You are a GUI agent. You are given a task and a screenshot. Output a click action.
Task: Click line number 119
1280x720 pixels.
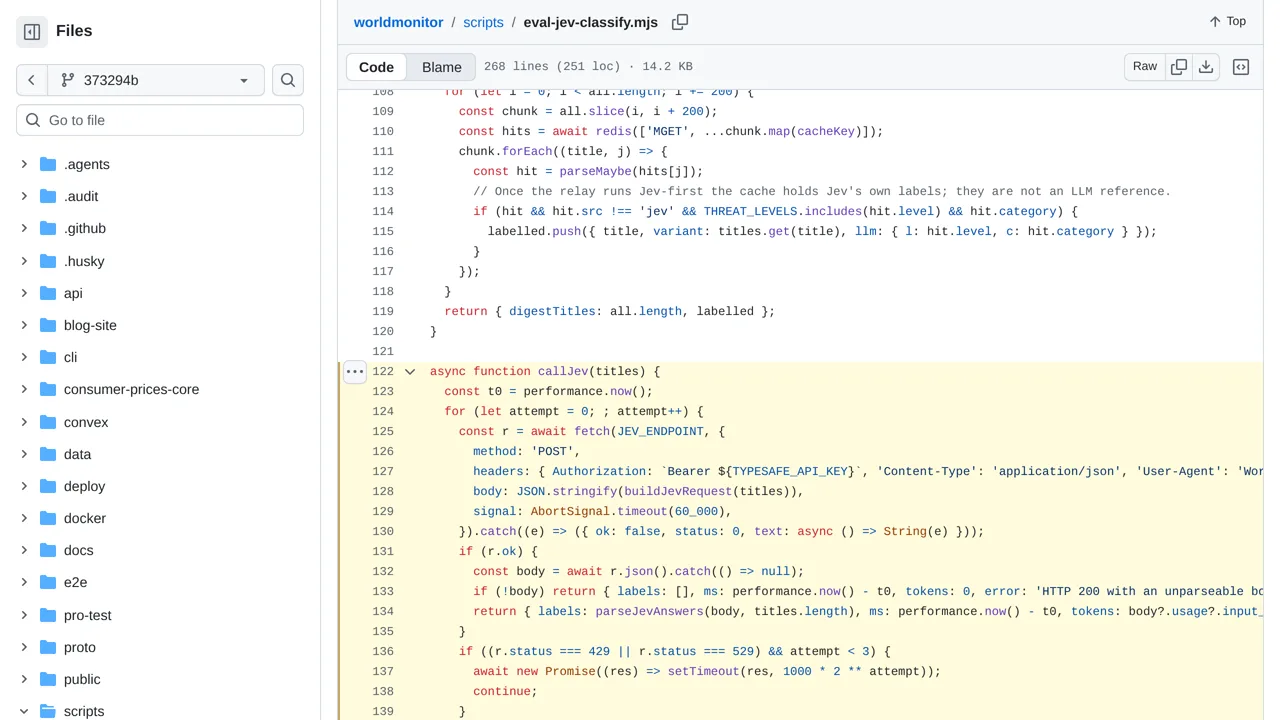[x=382, y=311]
